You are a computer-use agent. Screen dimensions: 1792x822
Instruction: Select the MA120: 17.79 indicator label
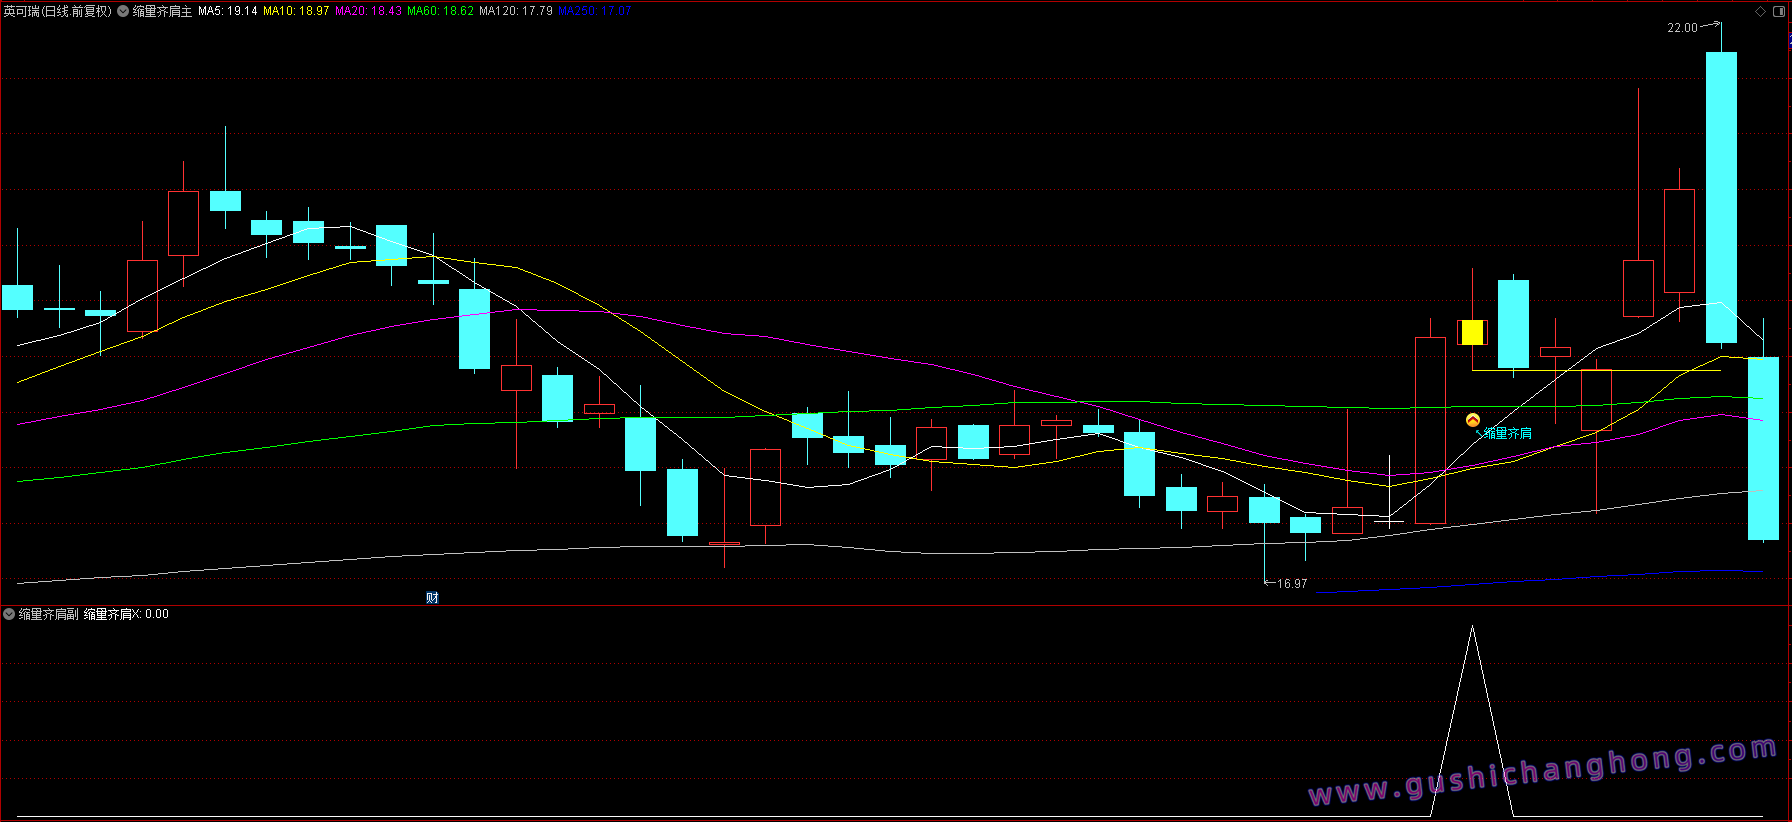click(515, 12)
